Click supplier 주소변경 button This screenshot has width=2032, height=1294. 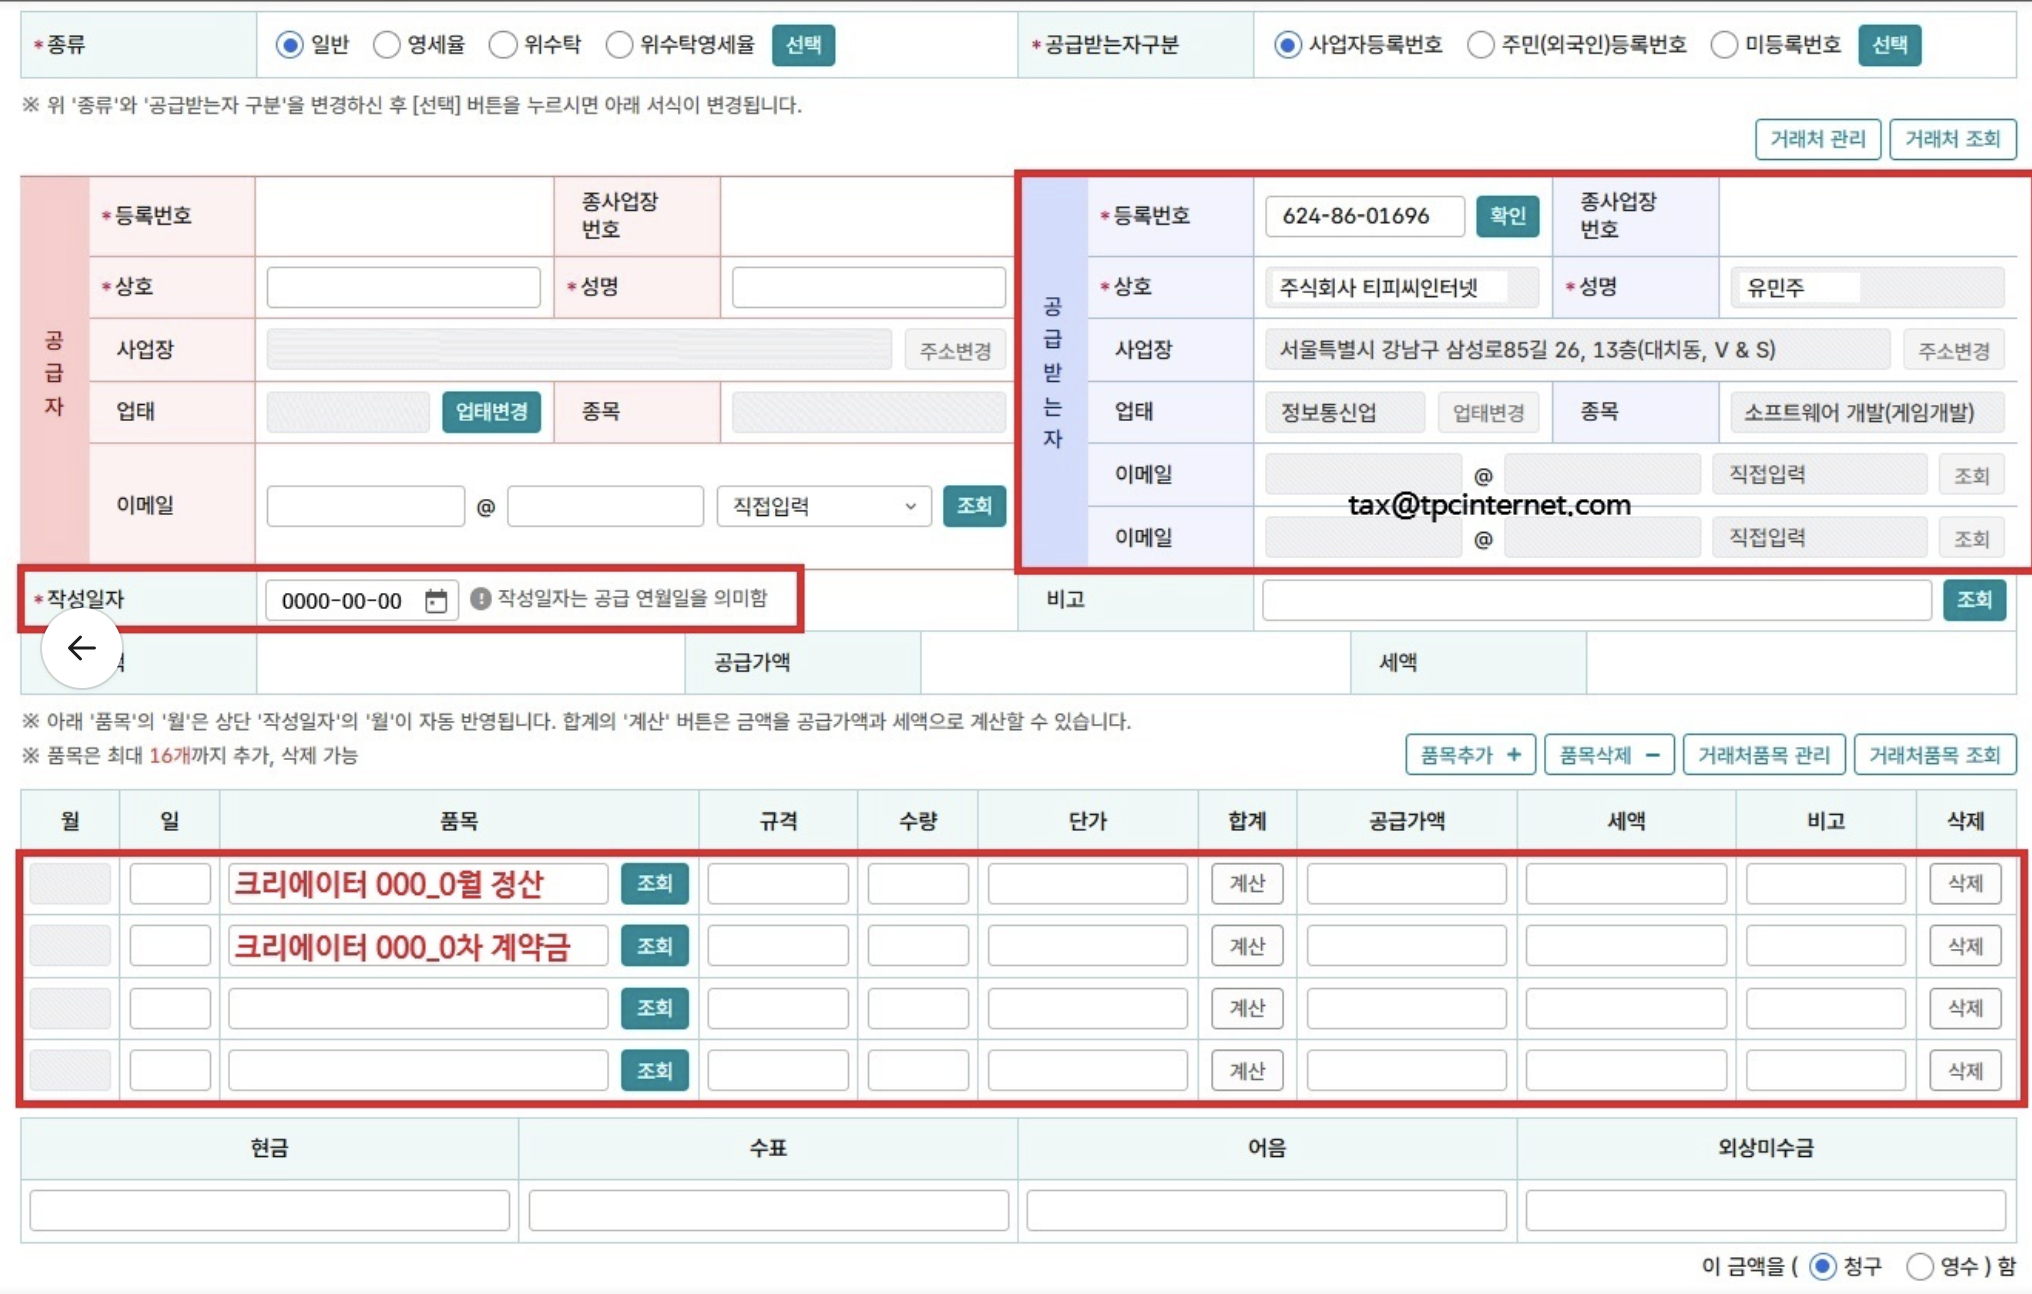[955, 350]
